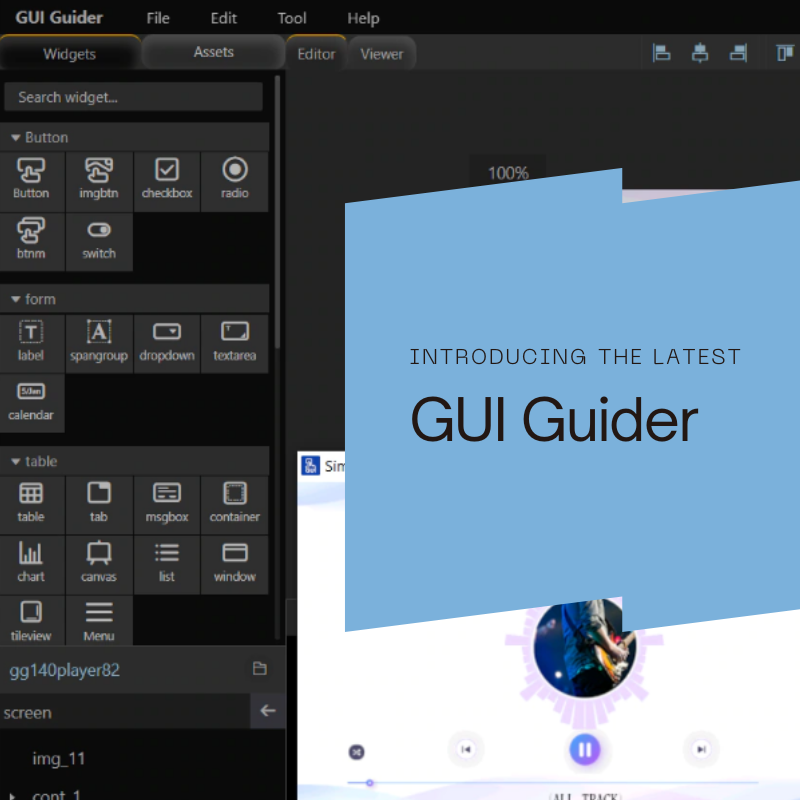Viewport: 800px width, 800px height.
Task: Select the label widget
Action: point(32,343)
